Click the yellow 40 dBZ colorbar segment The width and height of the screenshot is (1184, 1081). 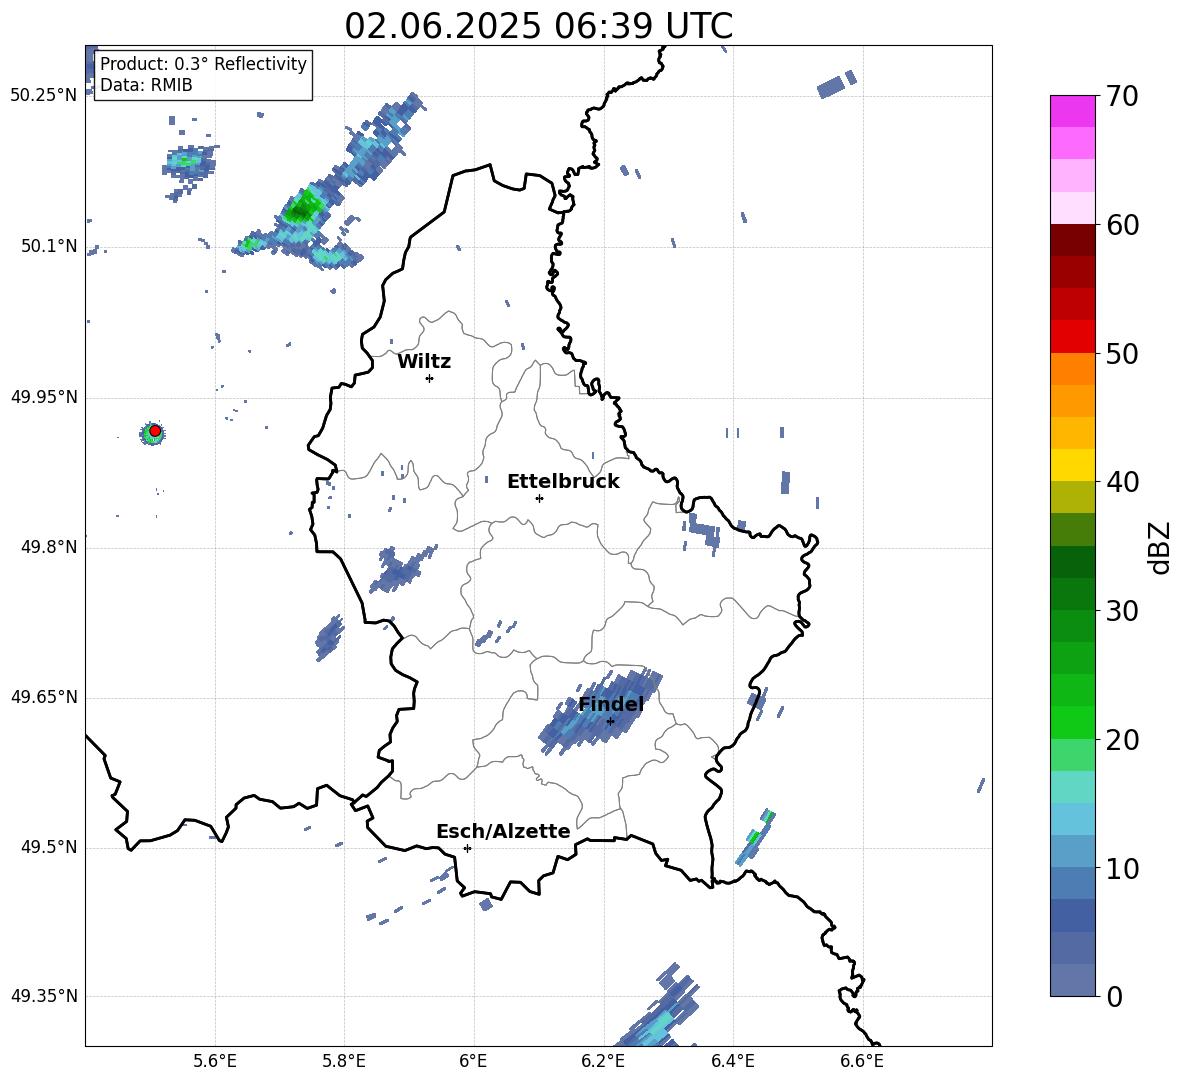tap(1072, 465)
